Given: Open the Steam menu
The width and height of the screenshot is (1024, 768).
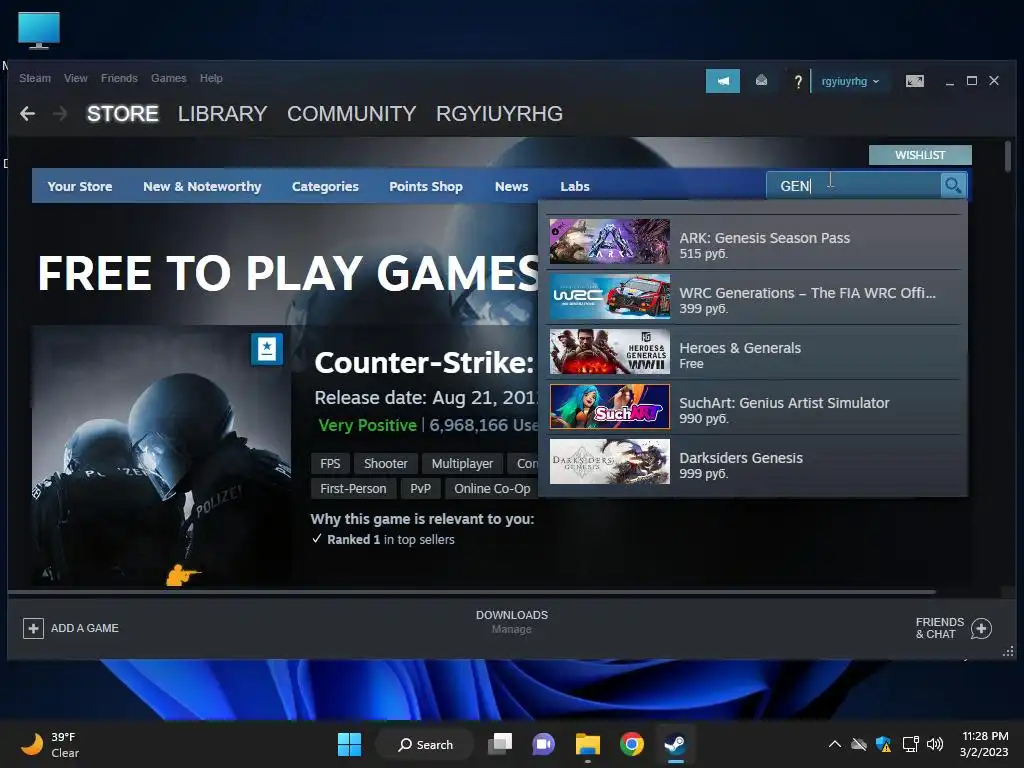Looking at the screenshot, I should pos(35,78).
